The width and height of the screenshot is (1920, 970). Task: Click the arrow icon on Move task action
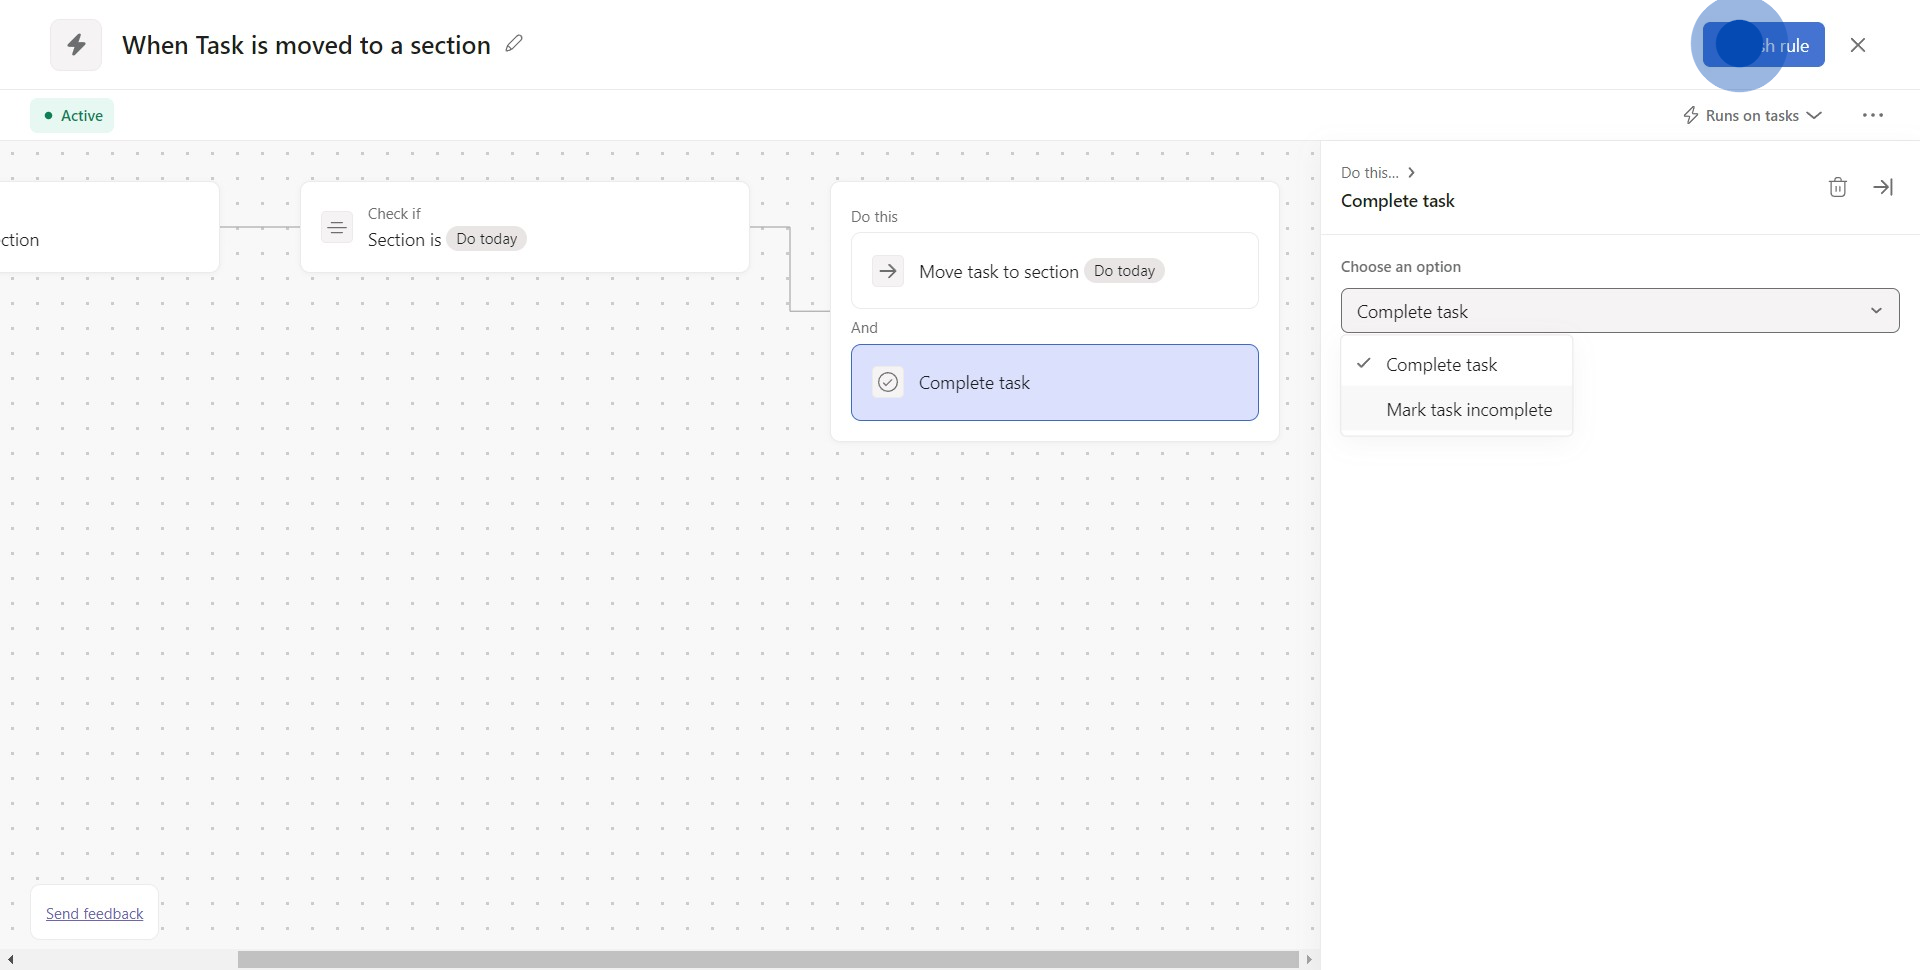(x=887, y=271)
